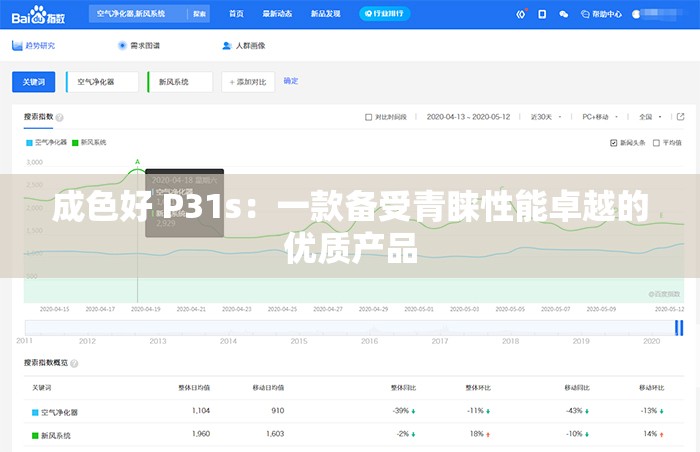Viewport: 700px width, 452px height.
Task: Click year label 2011 on timeline
Action: pyautogui.click(x=25, y=341)
